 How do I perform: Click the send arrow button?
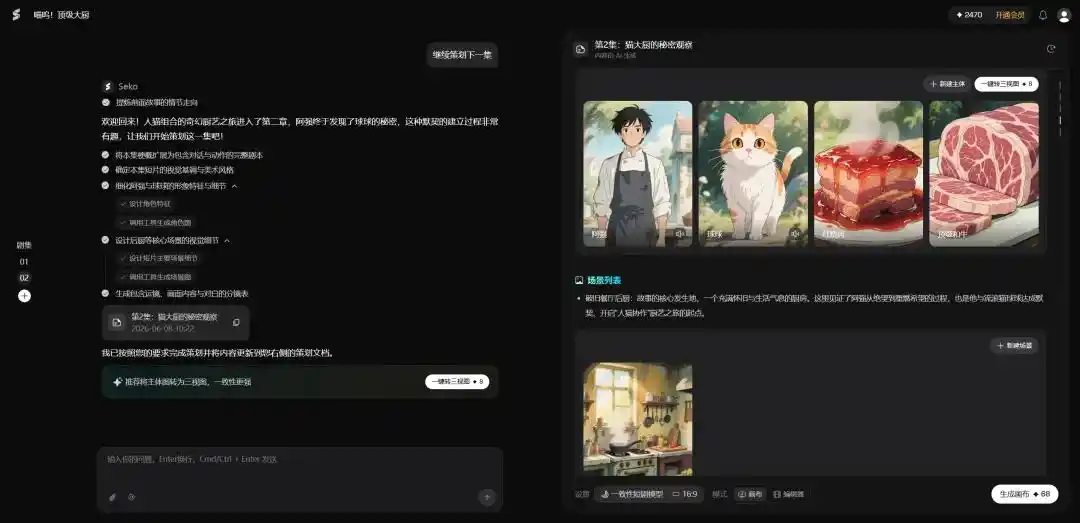(x=487, y=497)
